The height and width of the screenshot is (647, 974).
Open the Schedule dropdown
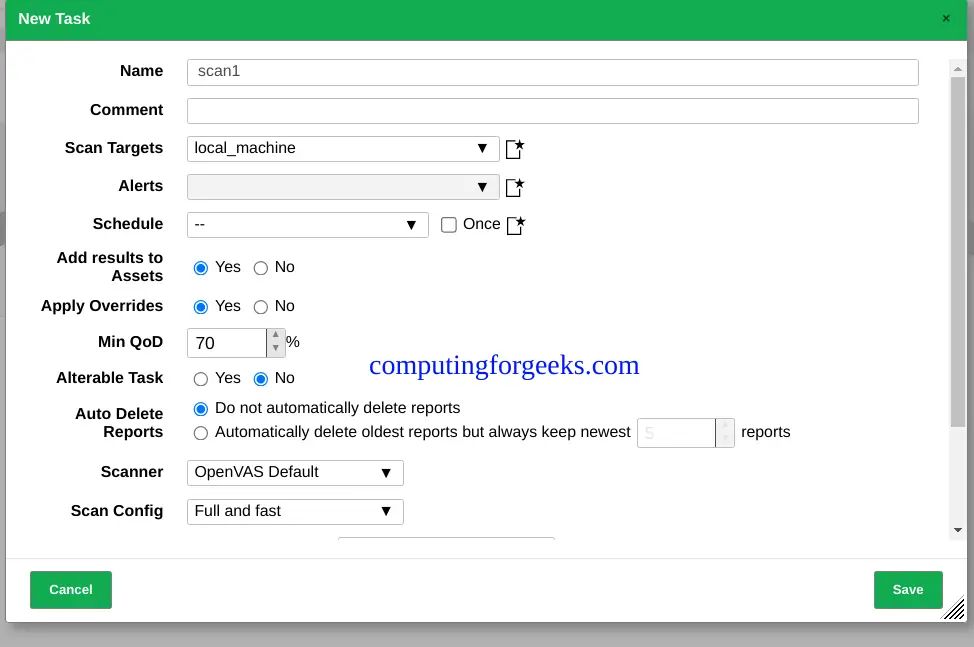tap(307, 225)
